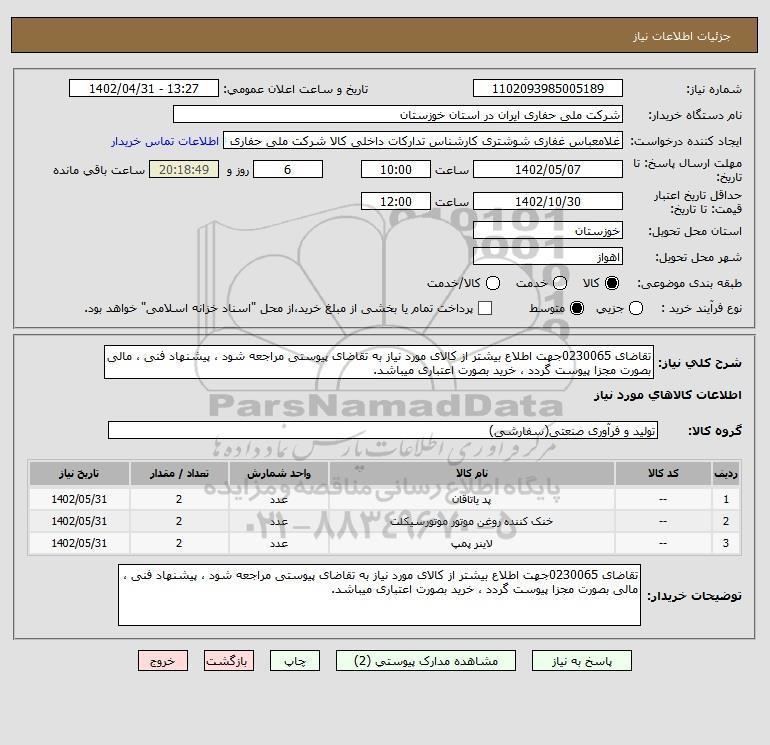The height and width of the screenshot is (745, 770).
Task: Click the row number 3 cell
Action: click(726, 544)
